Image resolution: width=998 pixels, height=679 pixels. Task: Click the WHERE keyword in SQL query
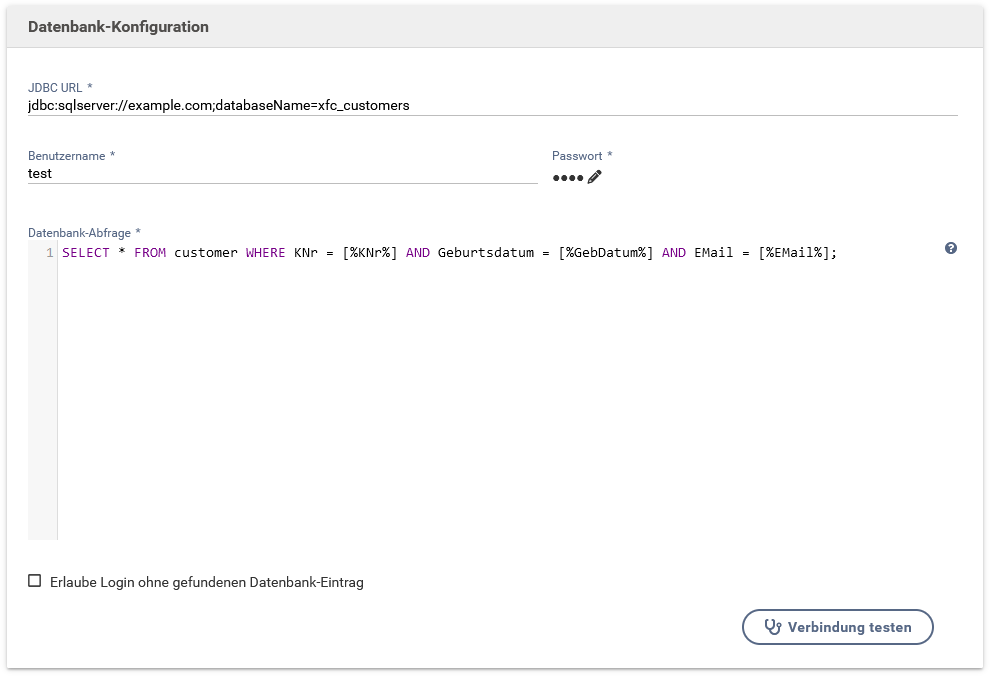pos(266,253)
